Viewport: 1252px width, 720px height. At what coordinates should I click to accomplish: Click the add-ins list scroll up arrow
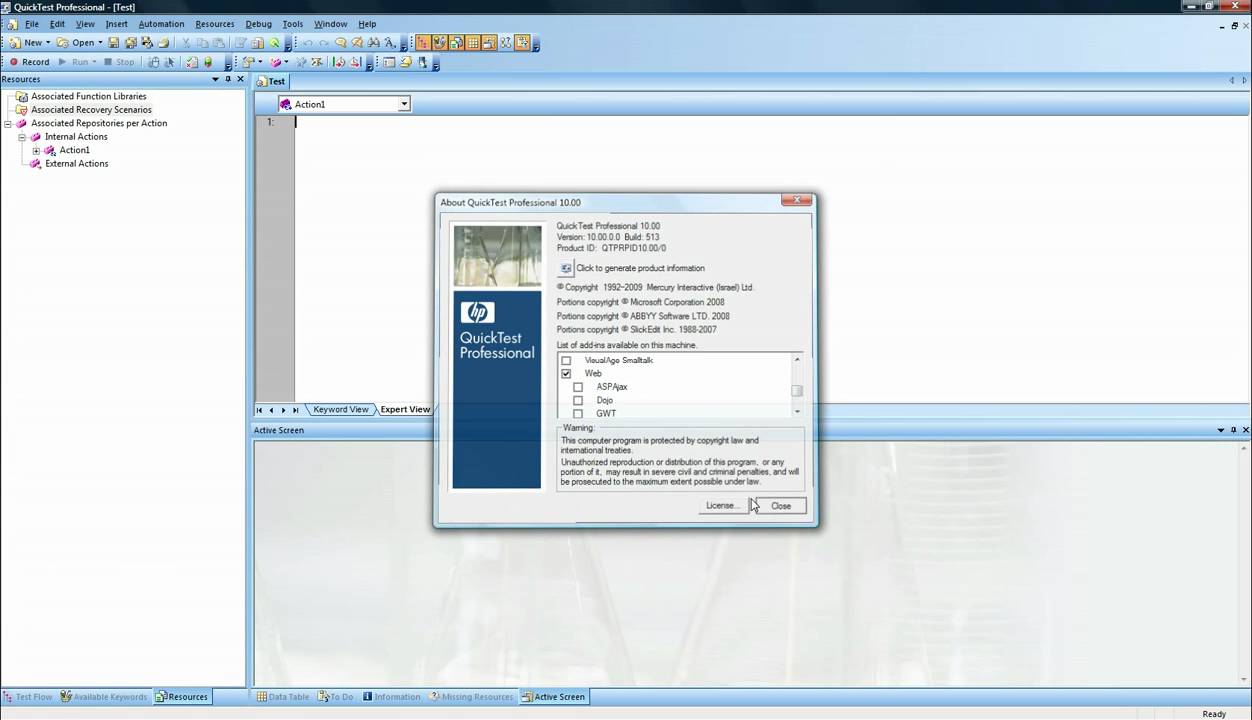pos(797,359)
